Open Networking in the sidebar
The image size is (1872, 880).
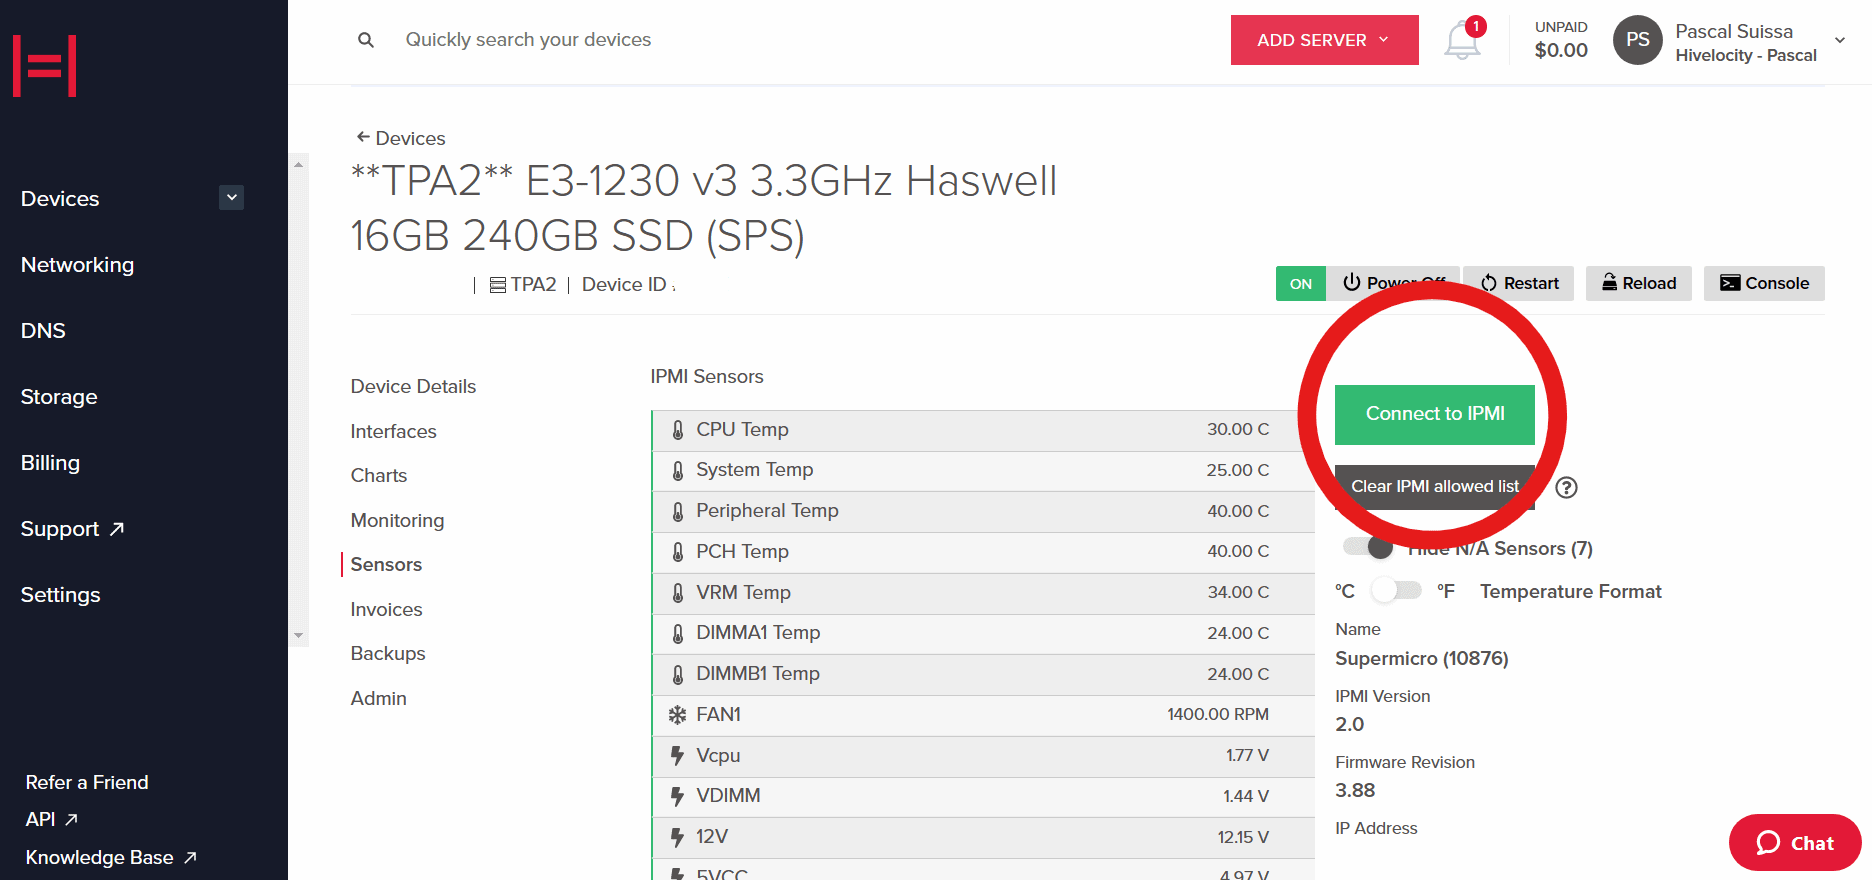click(x=77, y=265)
